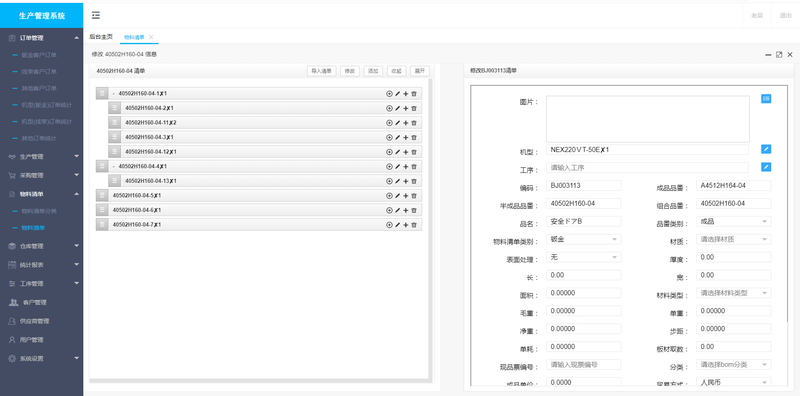Focus the 品名 field showing 安全ドアB

583,221
